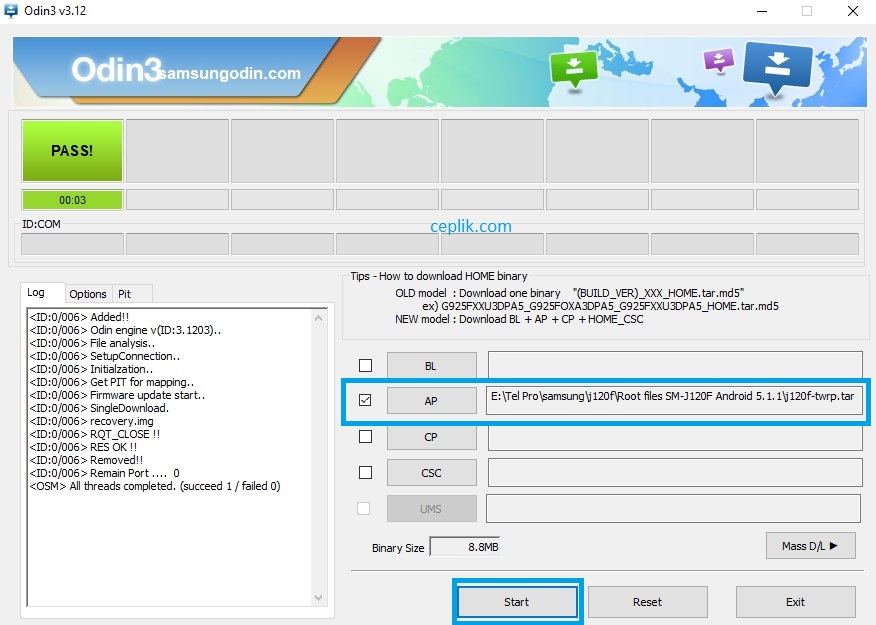Click the 'Odin engine v(ID:3.1203)..' log line

click(125, 330)
